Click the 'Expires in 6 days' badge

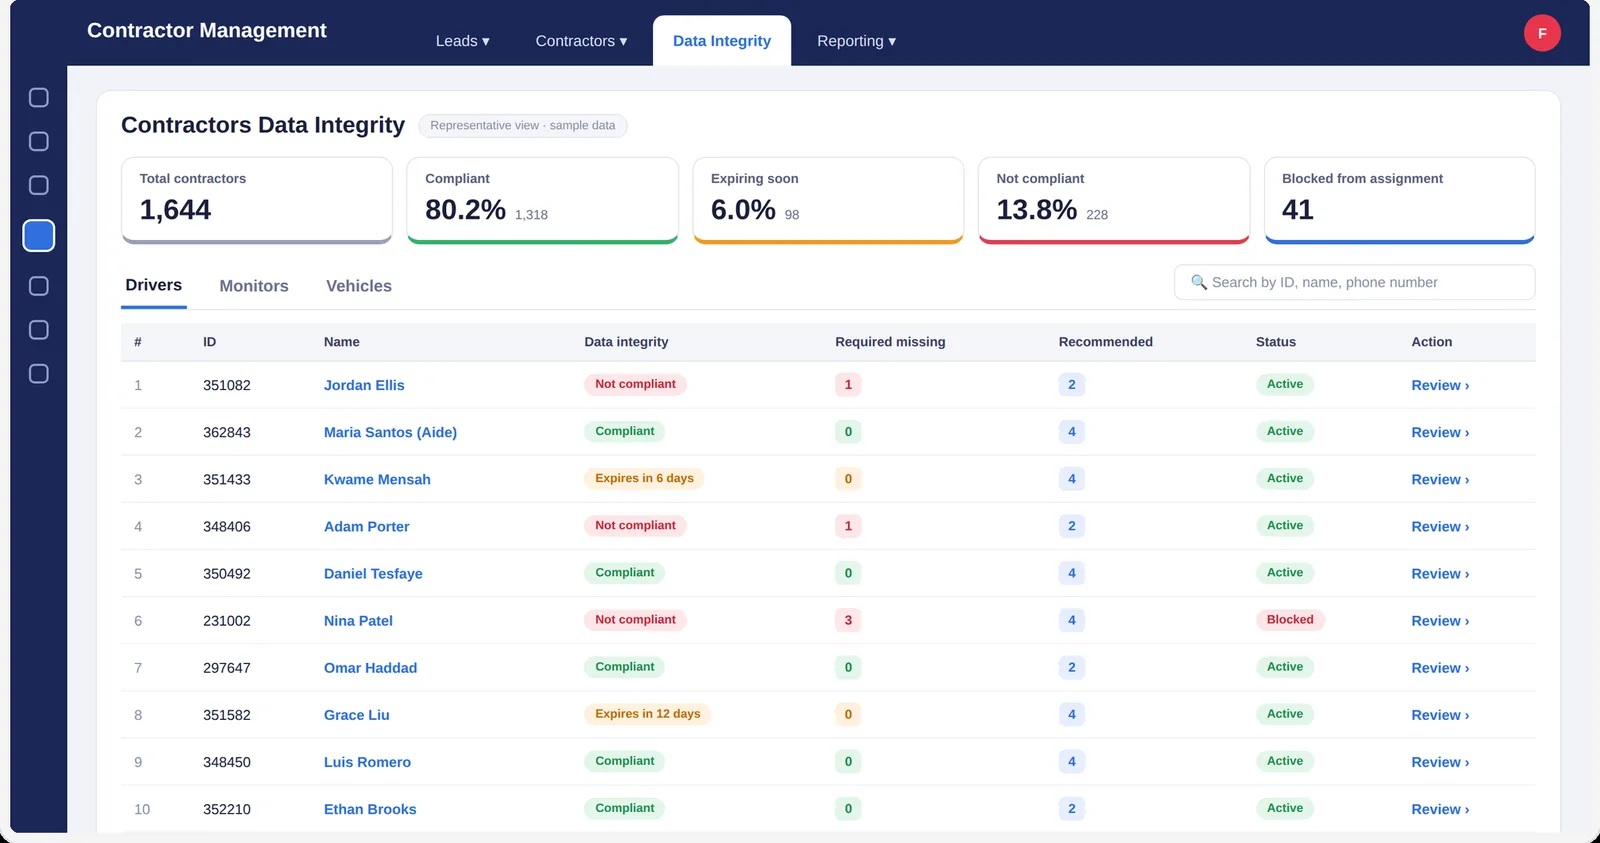(x=644, y=478)
